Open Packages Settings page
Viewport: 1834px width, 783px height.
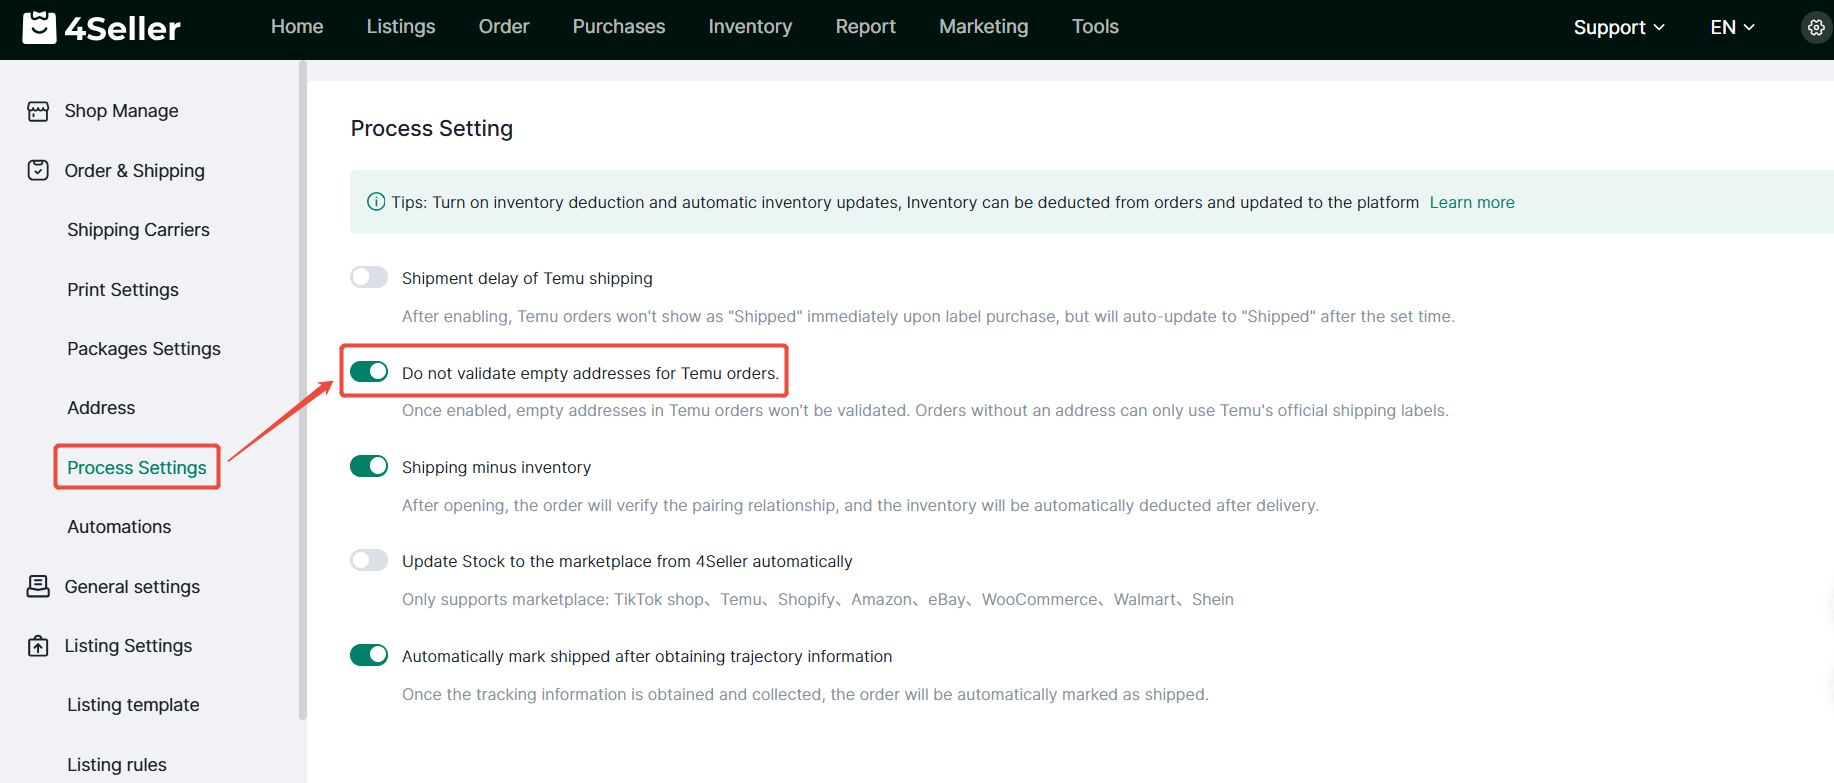[x=144, y=349]
